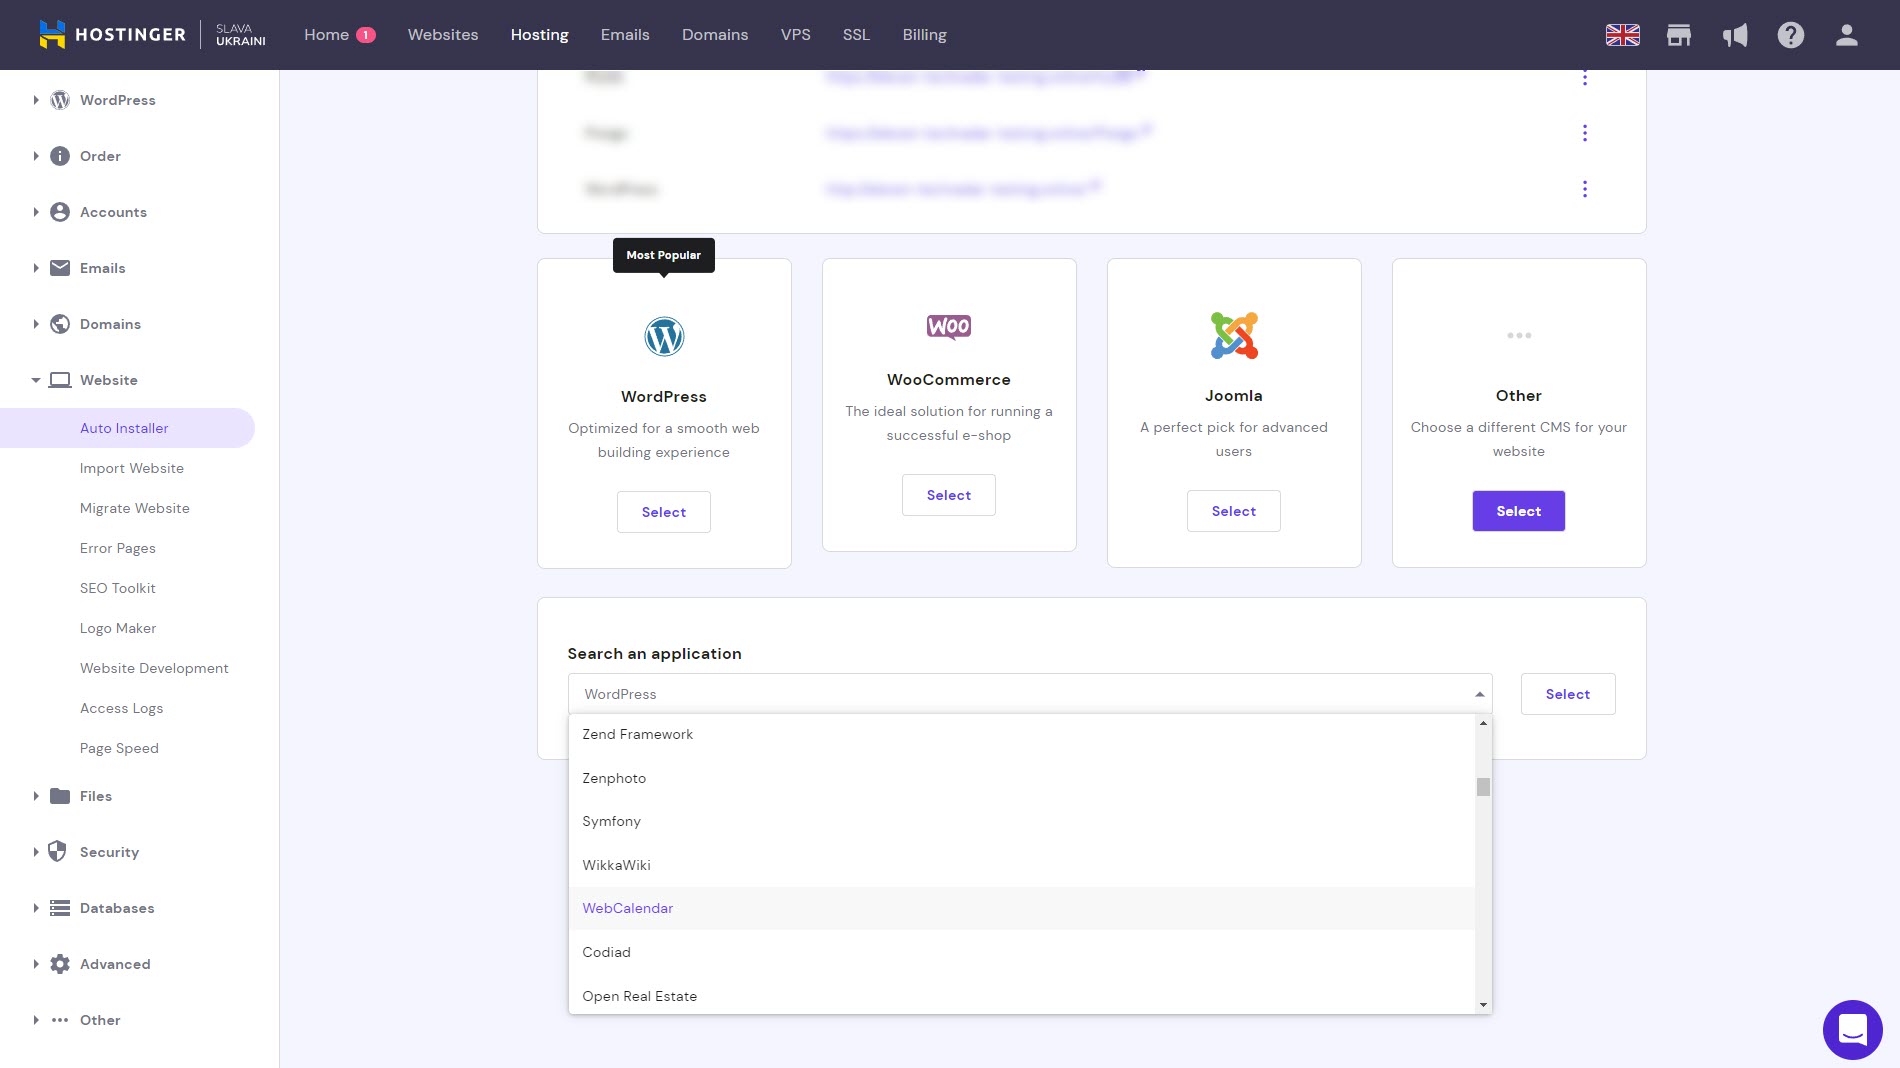1900x1068 pixels.
Task: Collapse the Website sidebar section
Action: tap(36, 380)
